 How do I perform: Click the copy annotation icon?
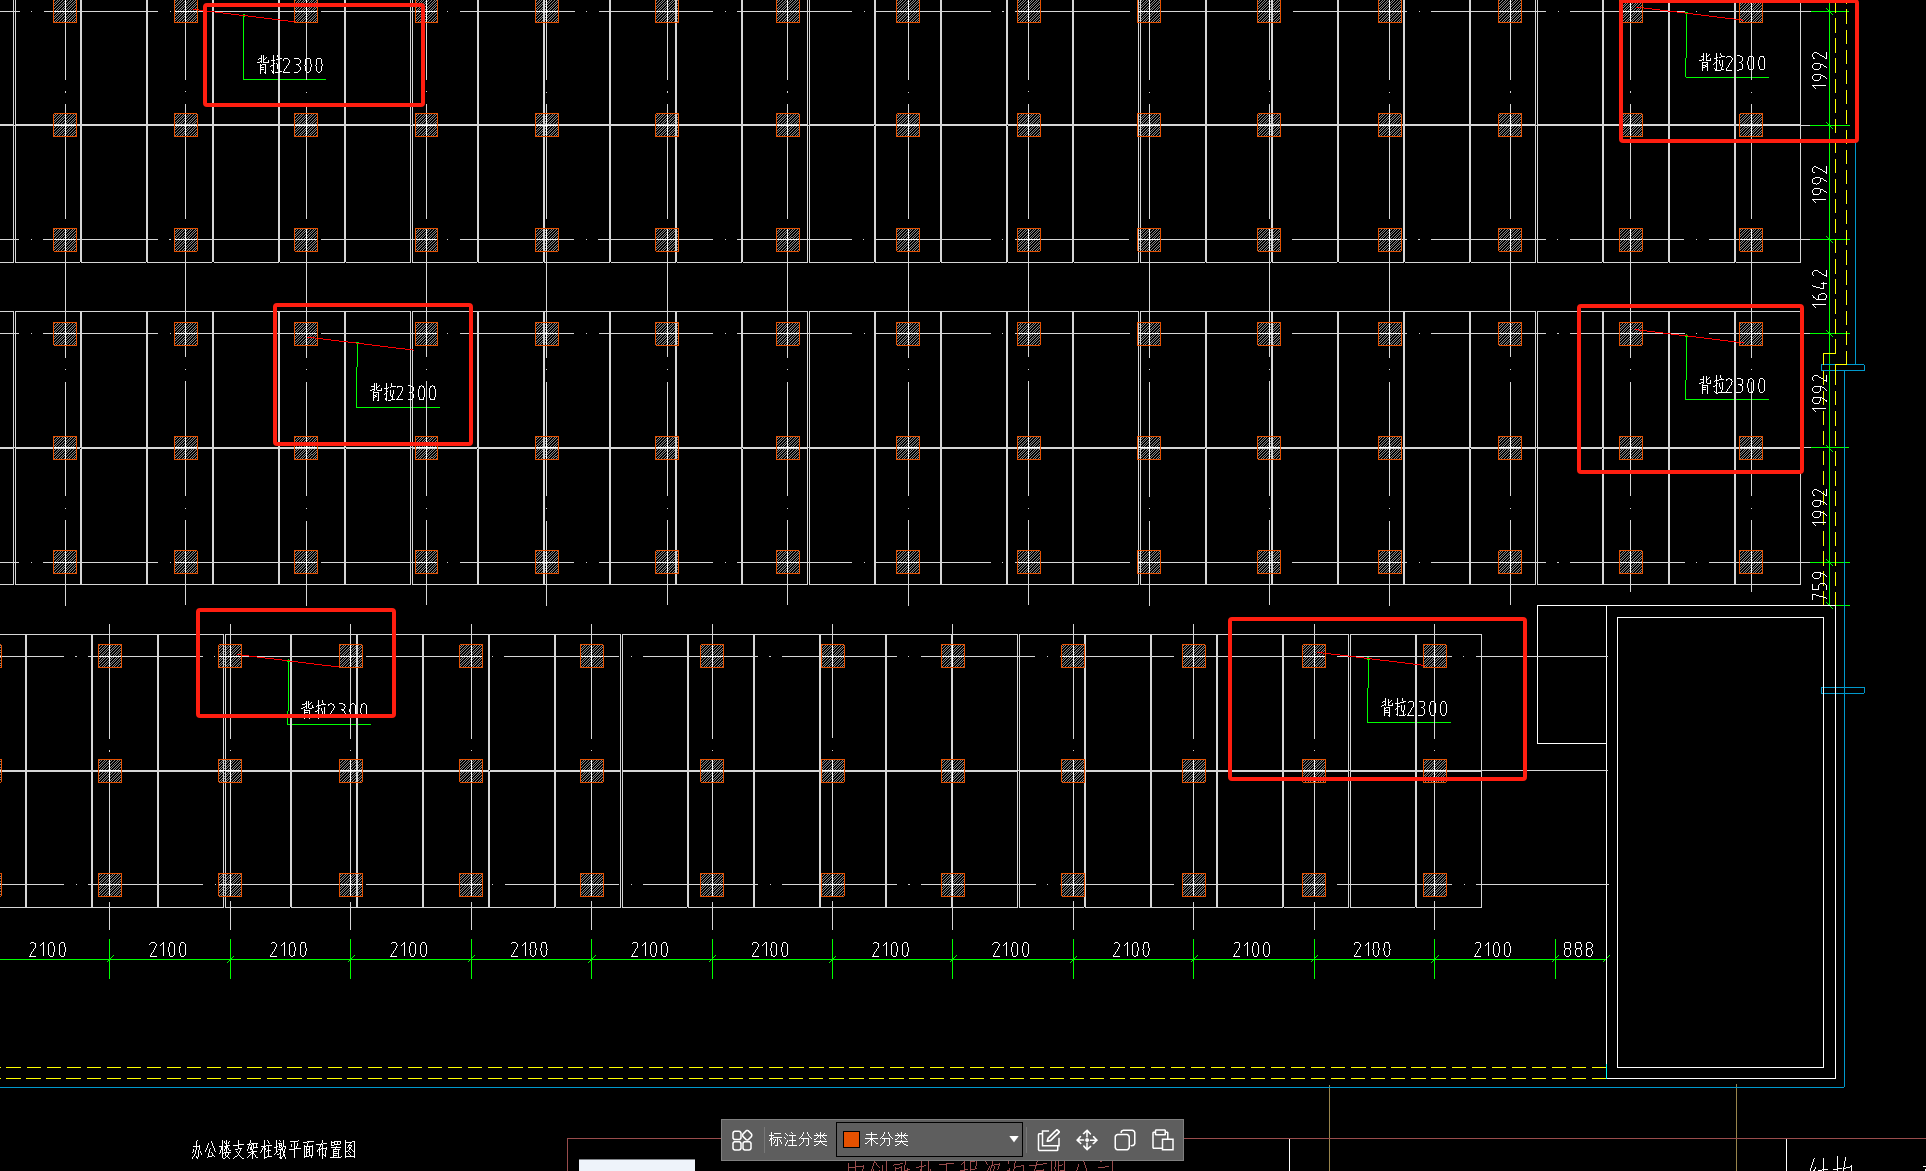(x=1125, y=1140)
